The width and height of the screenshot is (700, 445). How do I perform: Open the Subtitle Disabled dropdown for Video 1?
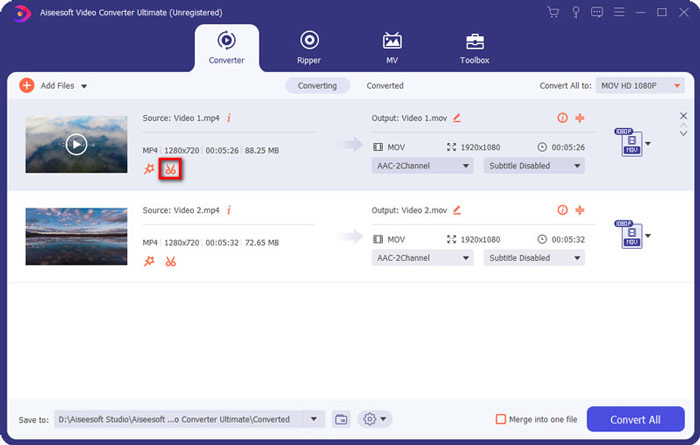(534, 166)
